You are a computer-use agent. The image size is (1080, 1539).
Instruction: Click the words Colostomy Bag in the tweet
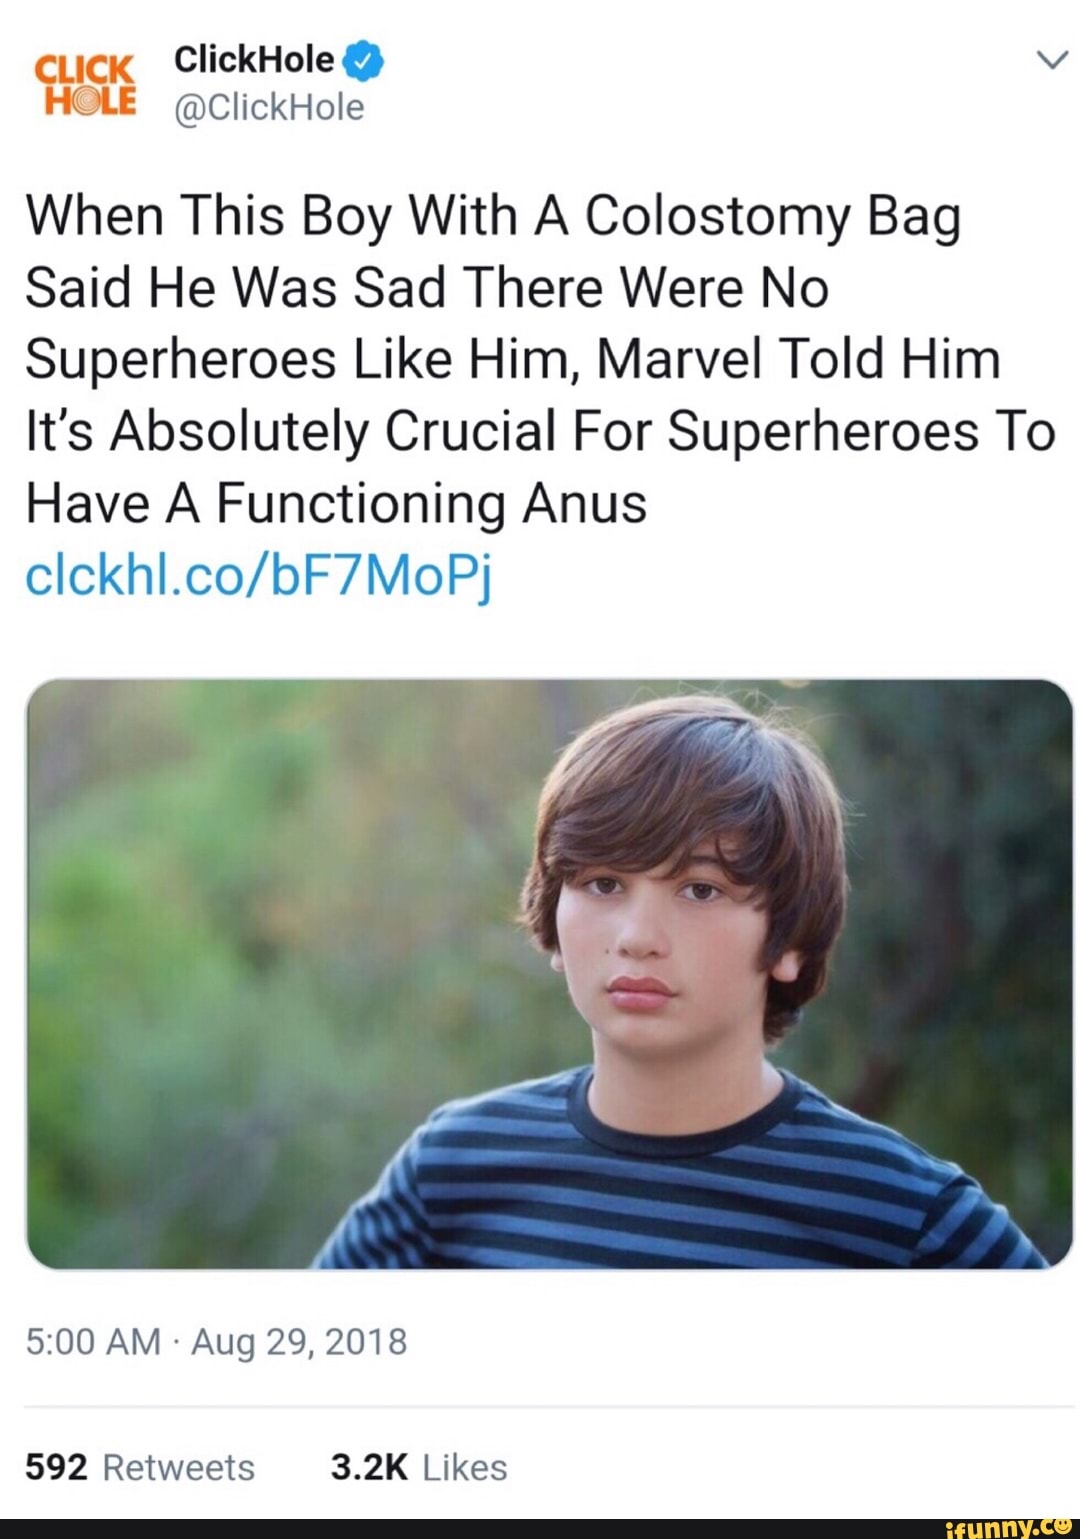772,216
